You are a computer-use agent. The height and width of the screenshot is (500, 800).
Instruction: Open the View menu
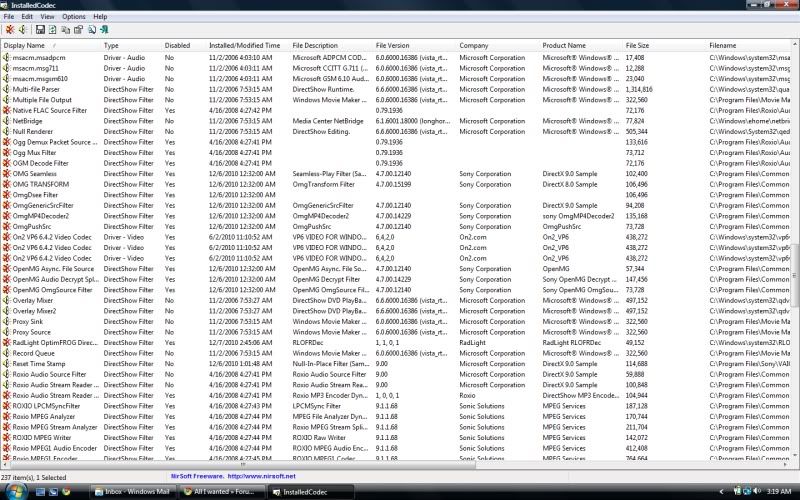tap(47, 16)
